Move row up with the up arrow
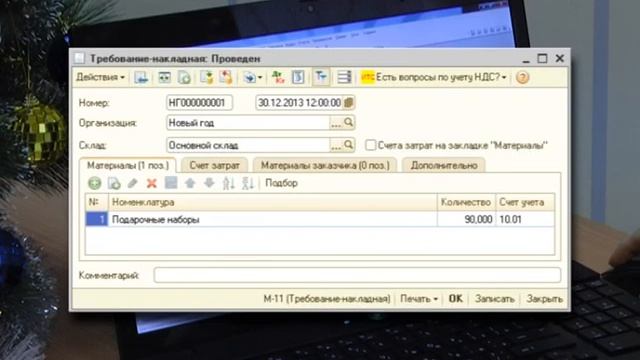This screenshot has width=640, height=360. tap(190, 183)
